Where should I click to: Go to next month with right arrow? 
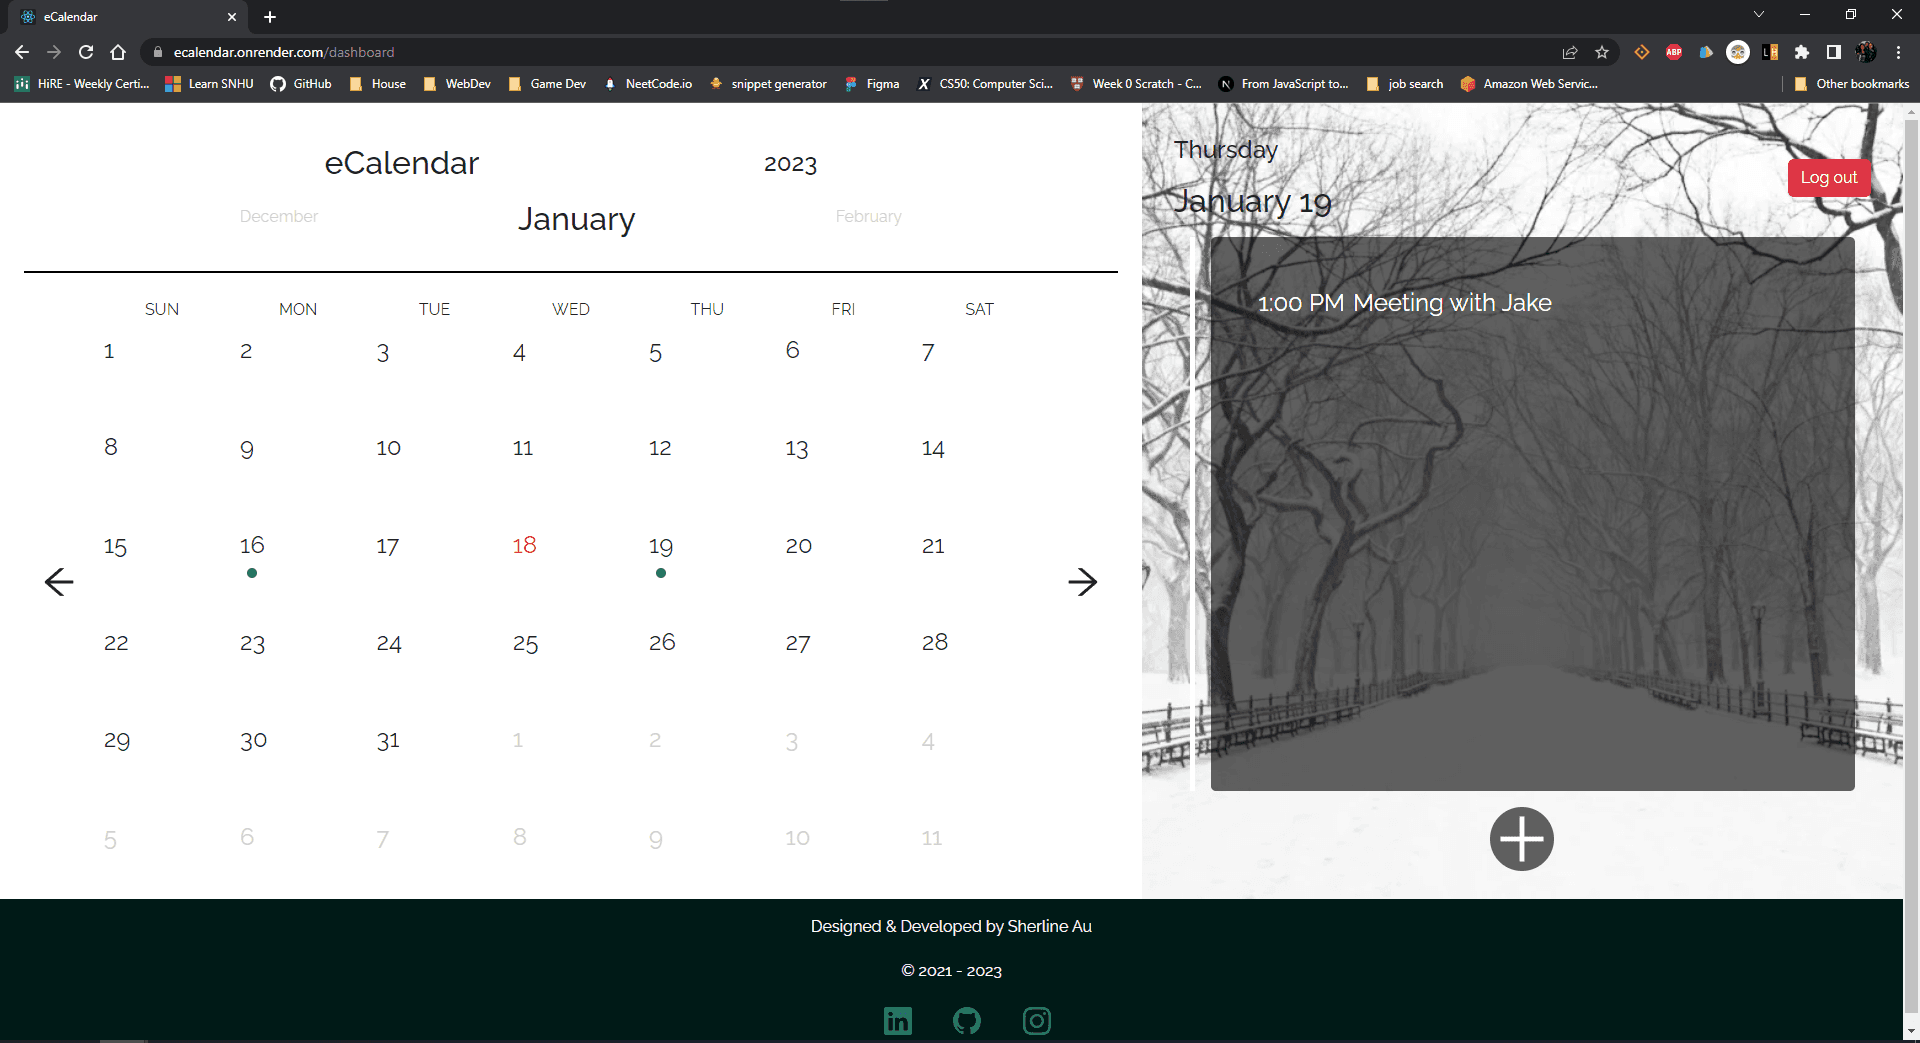pyautogui.click(x=1082, y=582)
